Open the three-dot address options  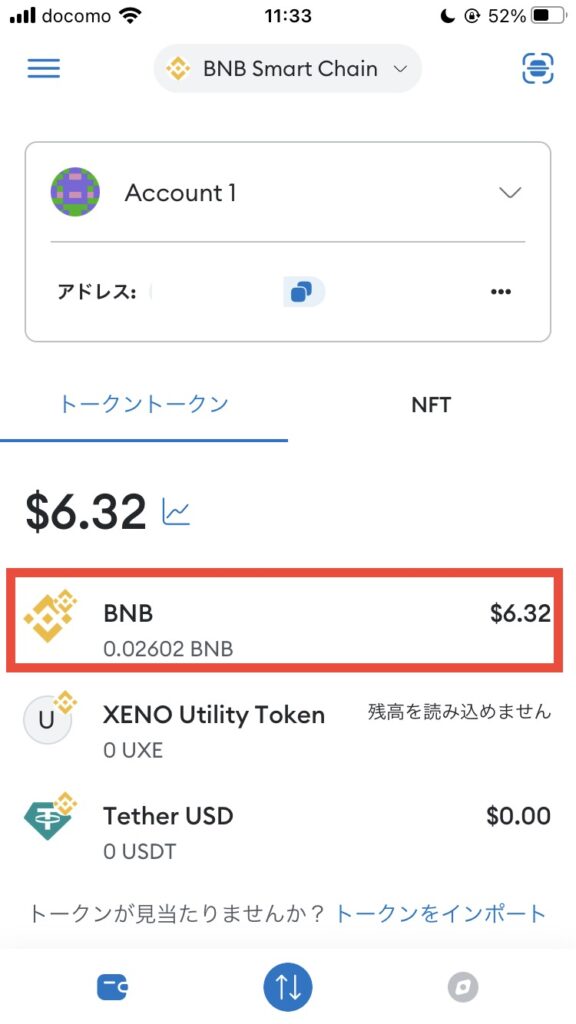click(501, 292)
